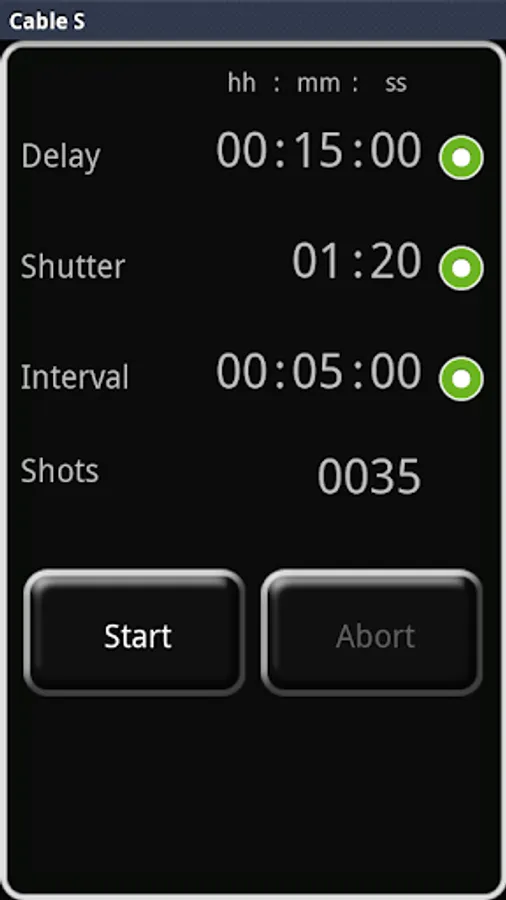
Task: Toggle the green Interval radio button
Action: pyautogui.click(x=461, y=379)
